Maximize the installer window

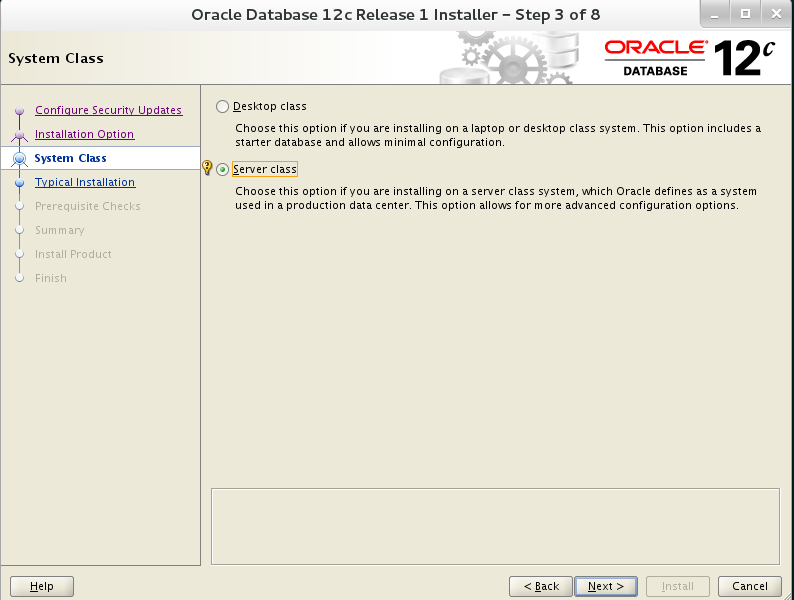pos(745,14)
